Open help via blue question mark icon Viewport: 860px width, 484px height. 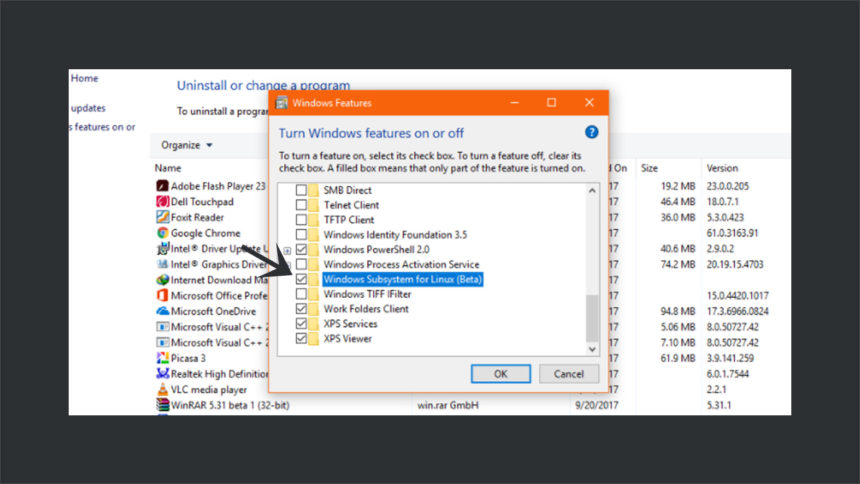(591, 132)
